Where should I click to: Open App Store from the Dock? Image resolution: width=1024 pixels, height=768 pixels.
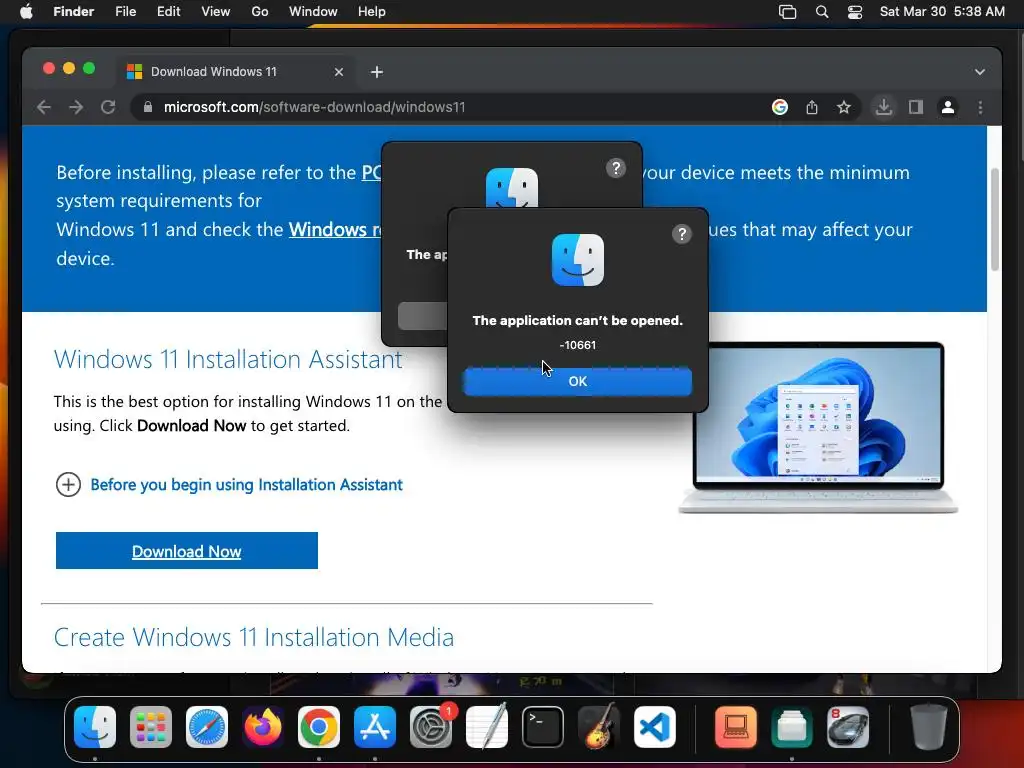(x=375, y=727)
